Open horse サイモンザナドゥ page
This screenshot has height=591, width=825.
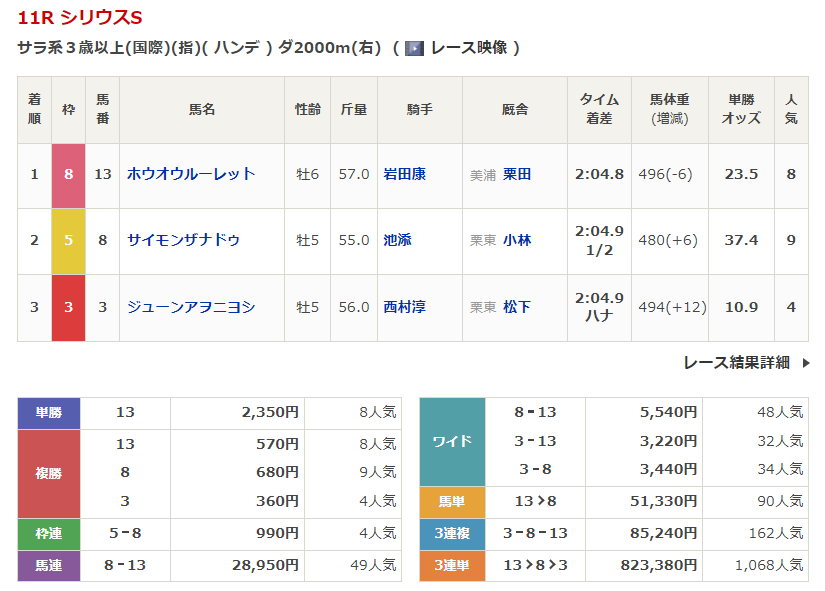[x=183, y=240]
